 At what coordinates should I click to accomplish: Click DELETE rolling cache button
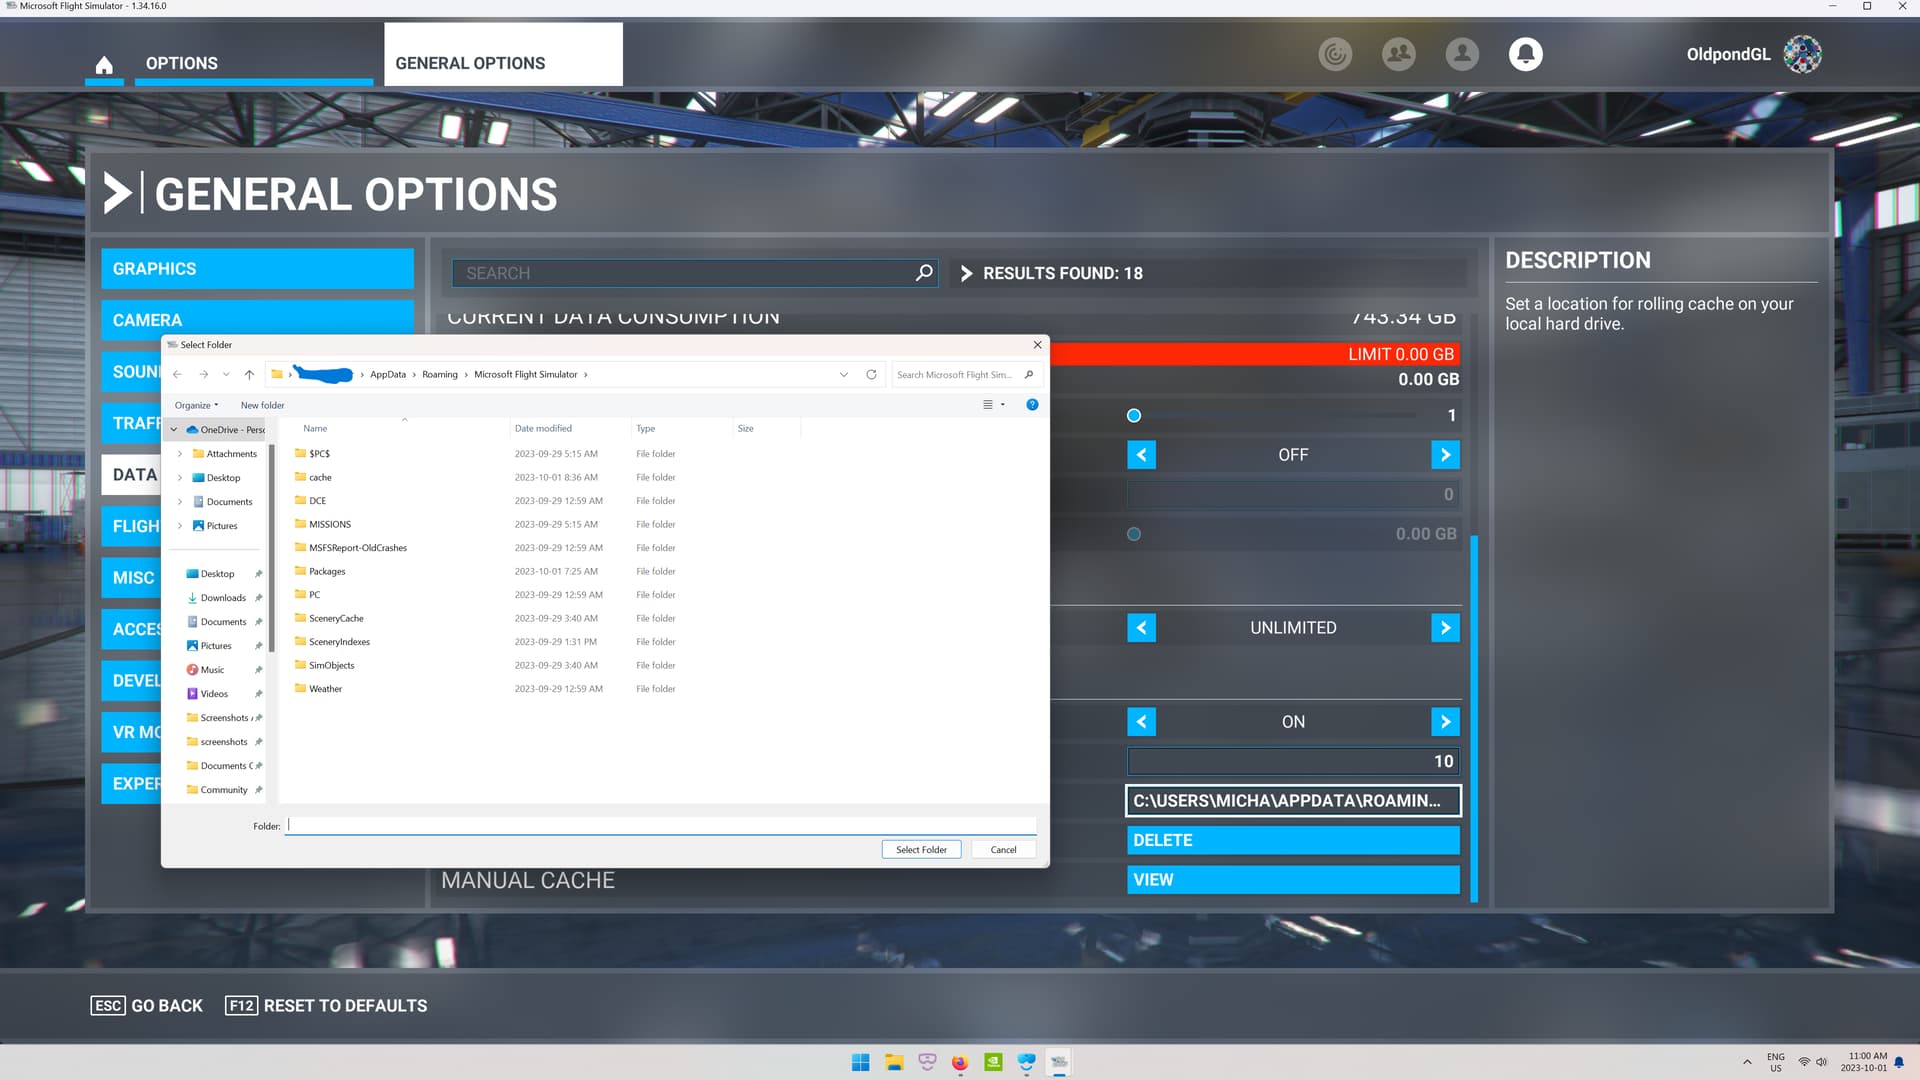tap(1293, 841)
